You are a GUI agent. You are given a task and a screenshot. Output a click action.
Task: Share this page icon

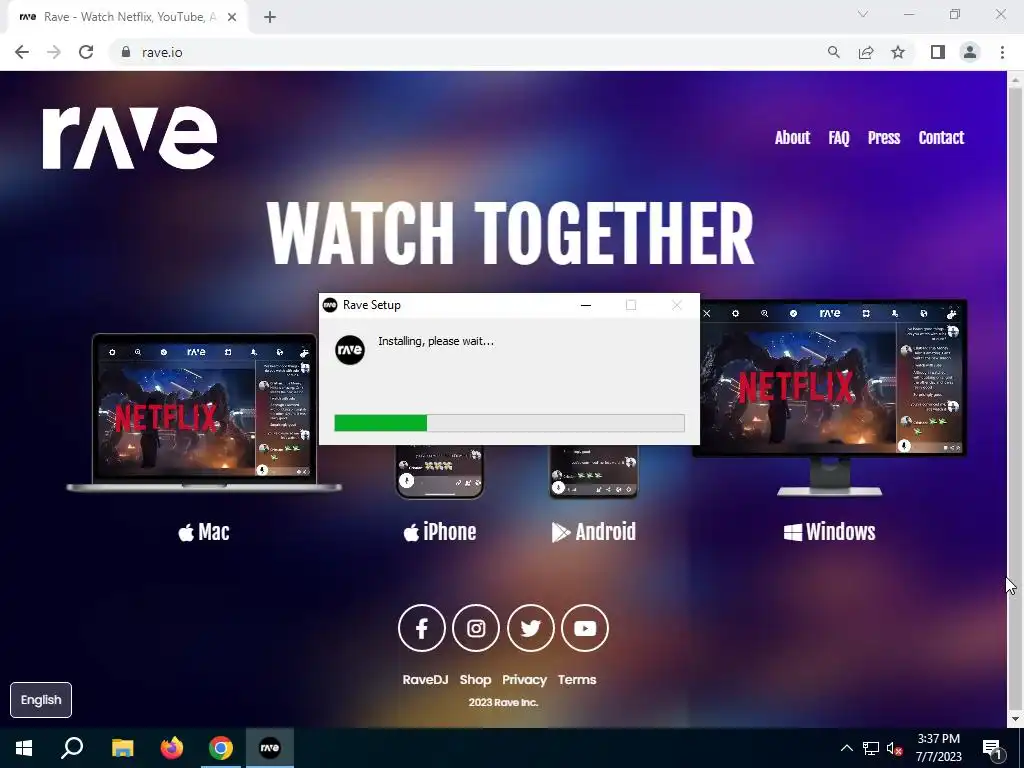click(866, 52)
